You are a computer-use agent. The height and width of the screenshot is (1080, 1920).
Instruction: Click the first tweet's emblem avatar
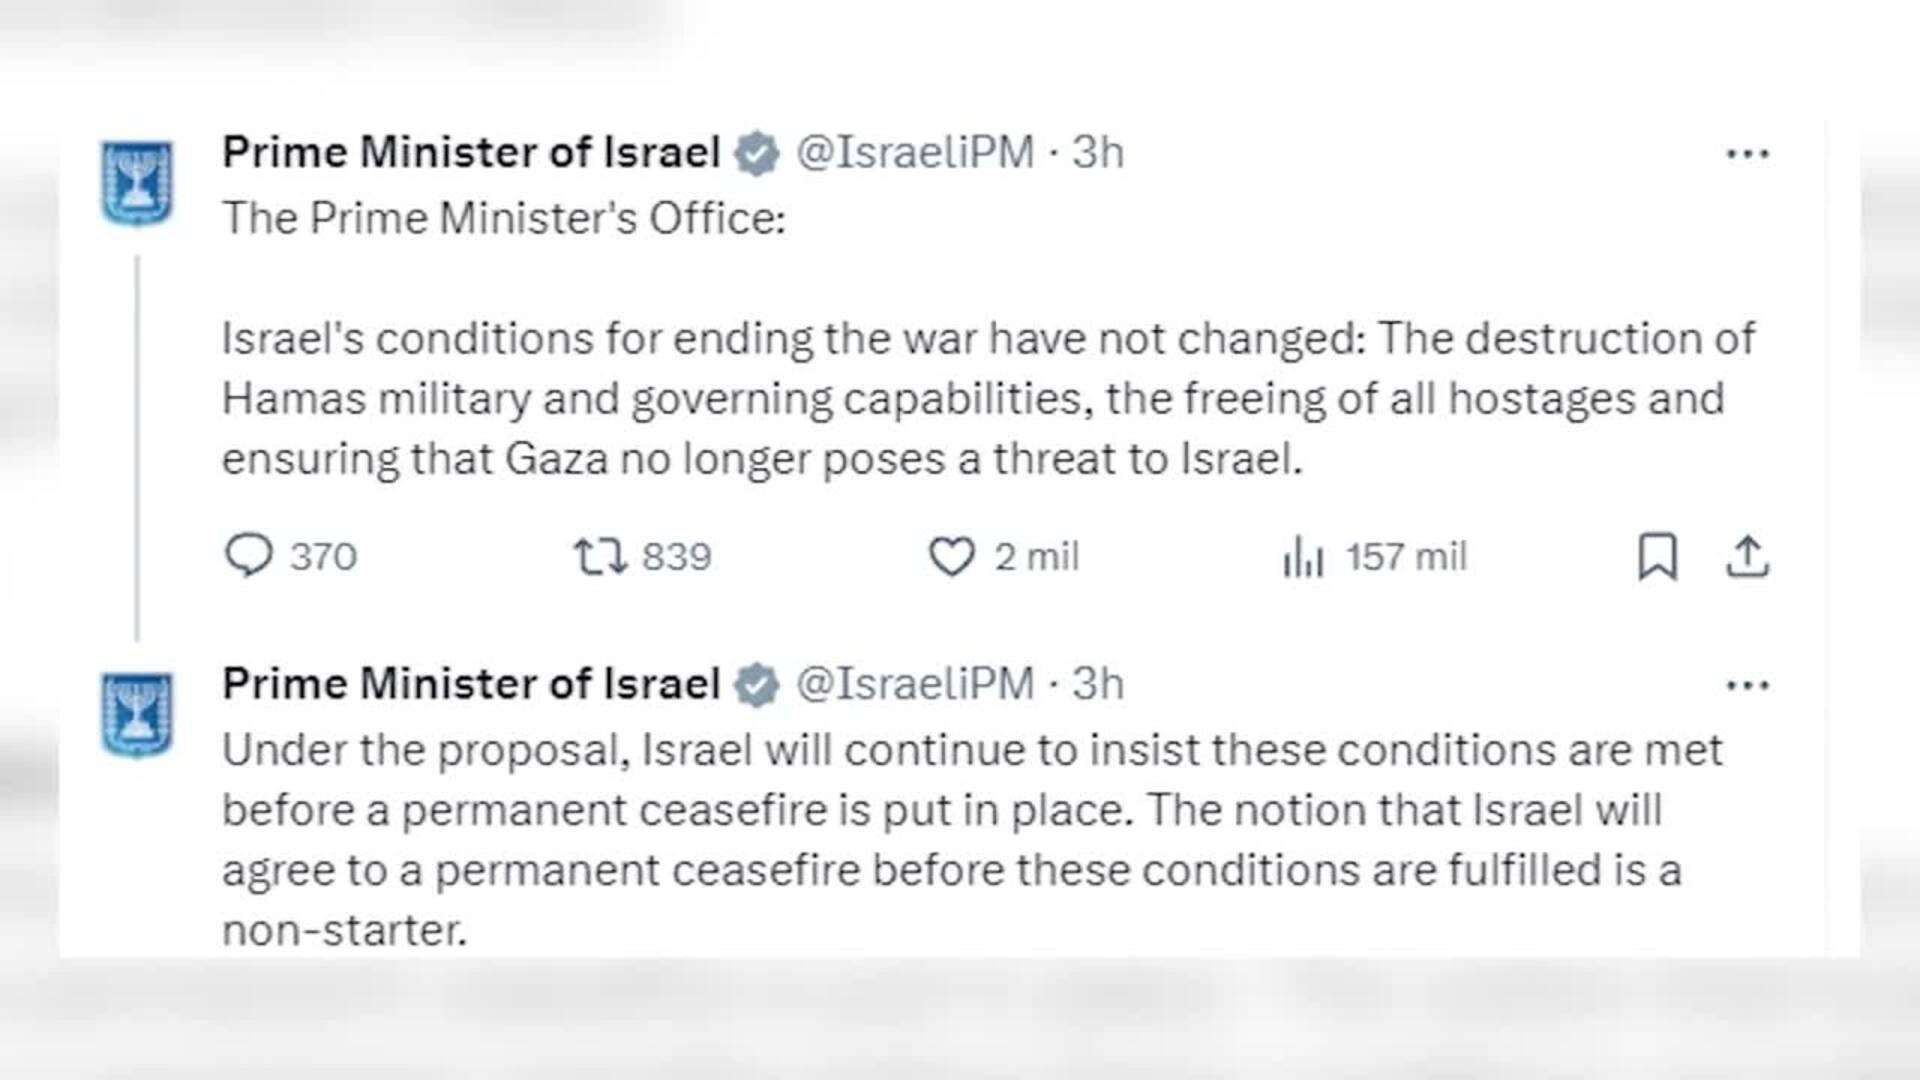(138, 183)
